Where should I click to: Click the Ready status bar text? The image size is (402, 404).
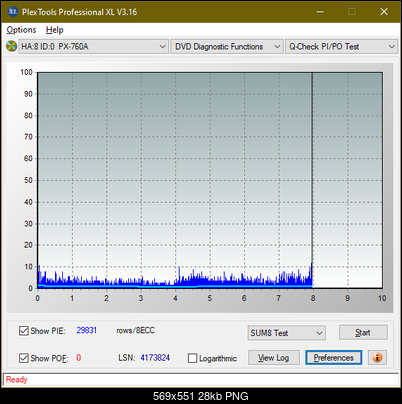coord(16,379)
